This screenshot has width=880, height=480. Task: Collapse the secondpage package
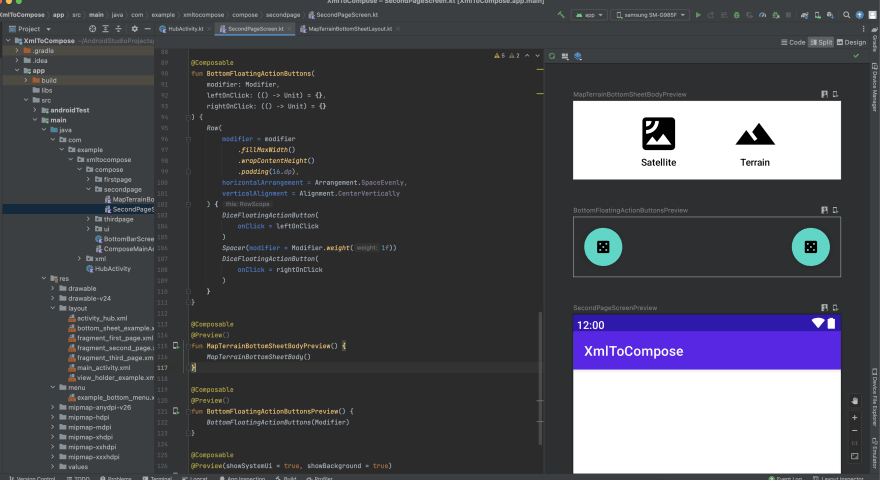(x=89, y=189)
